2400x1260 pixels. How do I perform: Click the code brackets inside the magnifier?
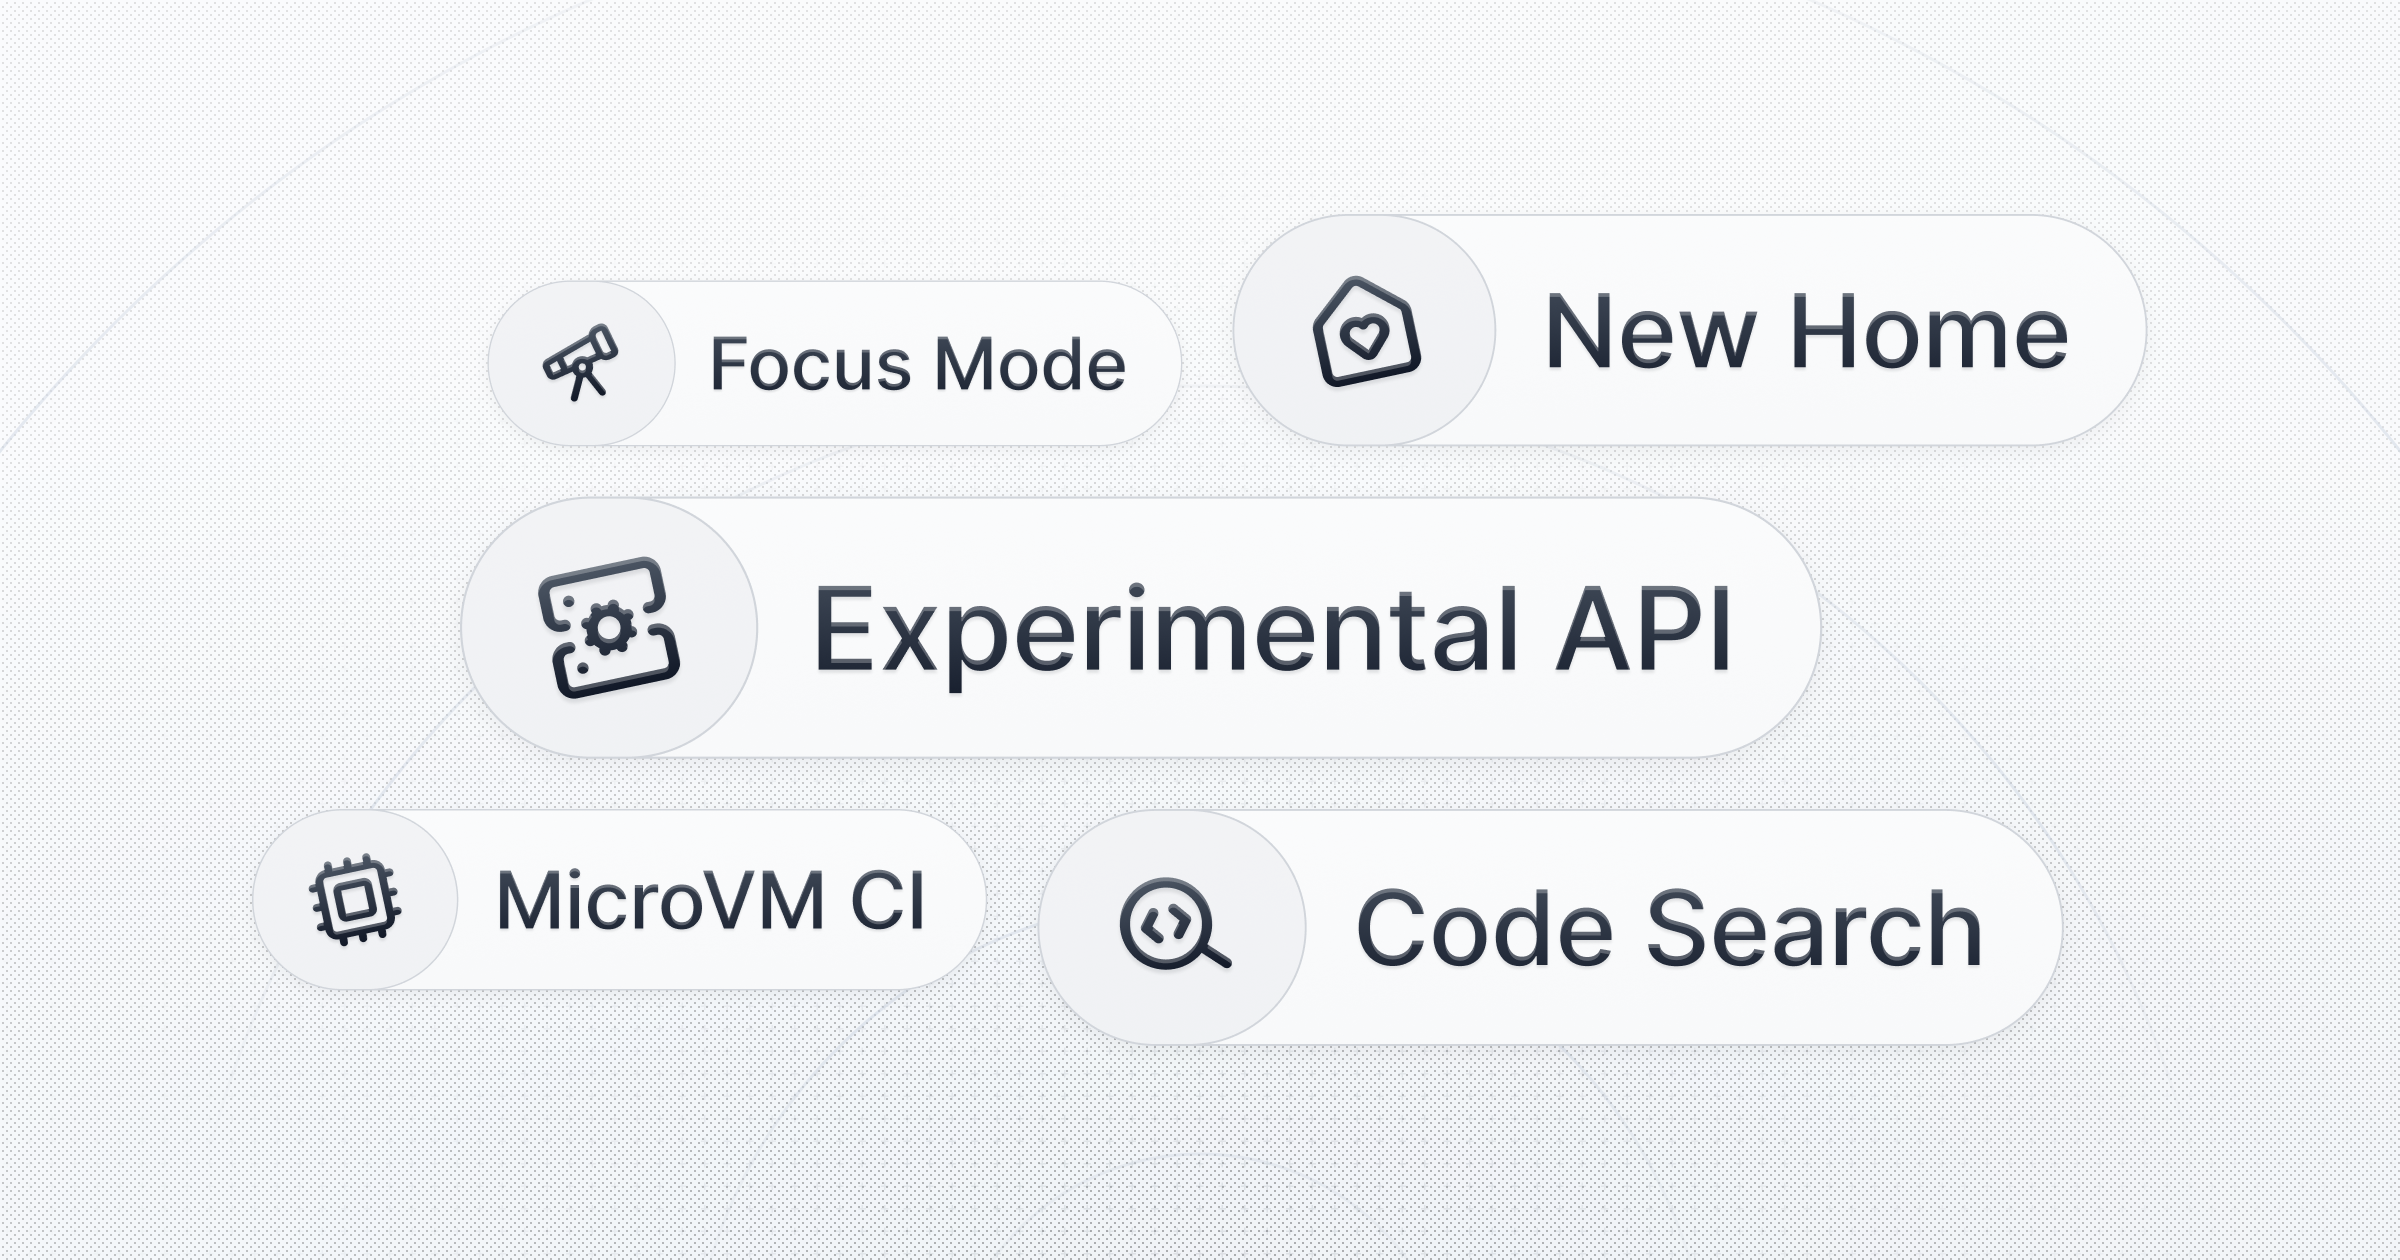coord(1165,924)
